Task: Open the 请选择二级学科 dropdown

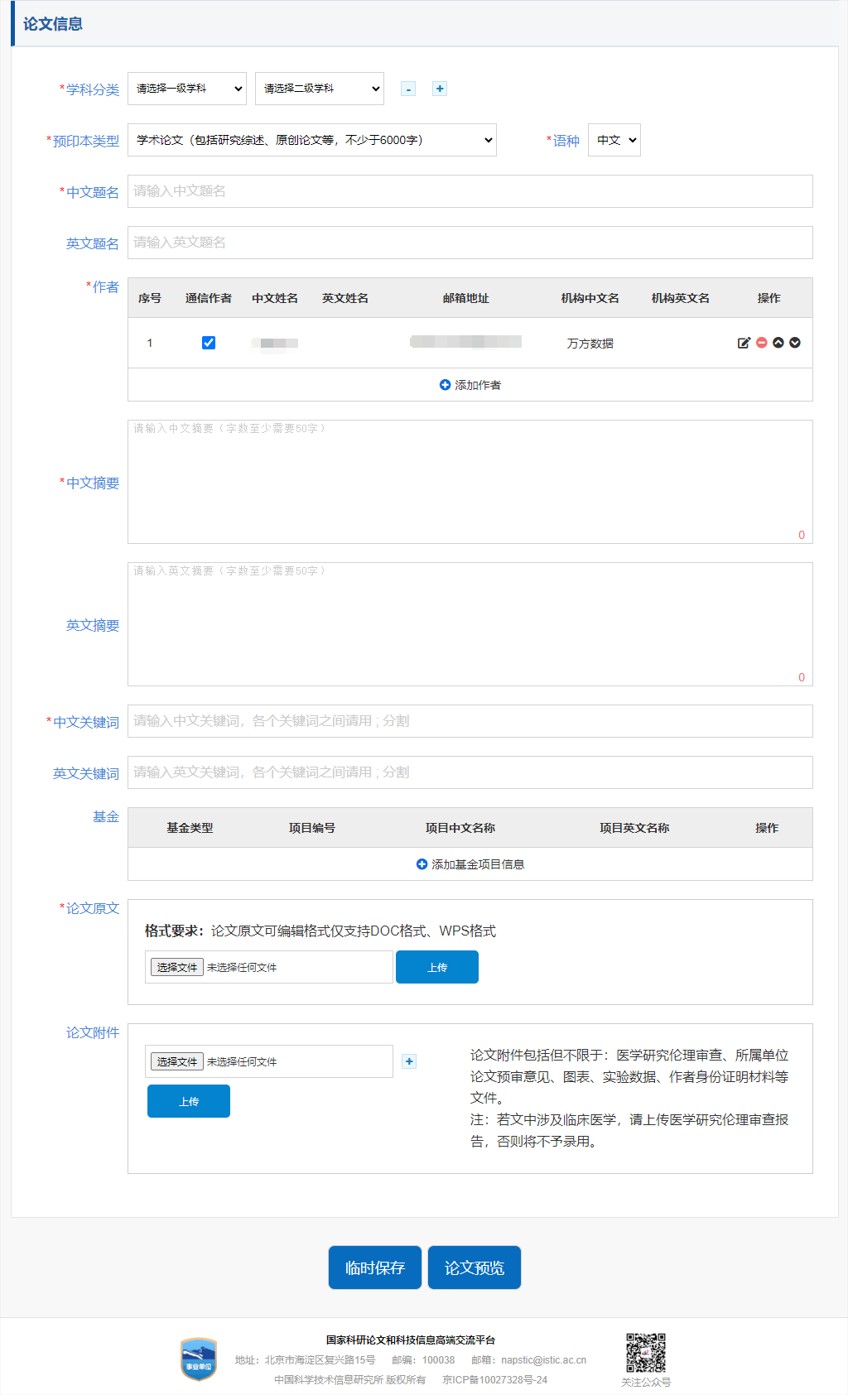Action: pyautogui.click(x=319, y=88)
